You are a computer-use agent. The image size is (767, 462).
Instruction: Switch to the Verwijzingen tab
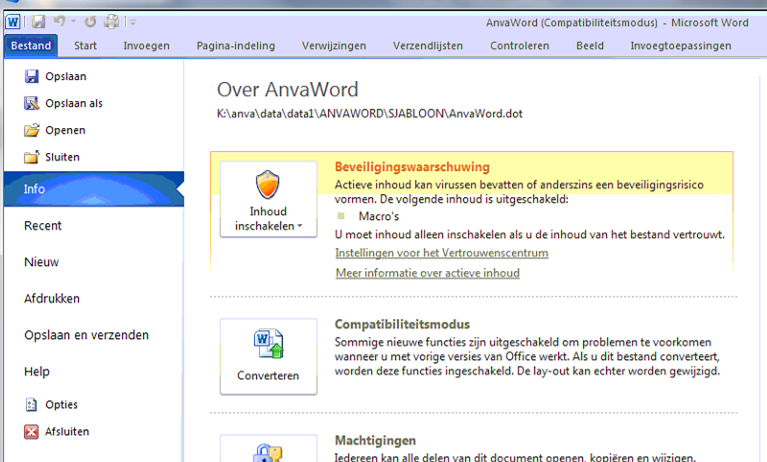[x=334, y=46]
